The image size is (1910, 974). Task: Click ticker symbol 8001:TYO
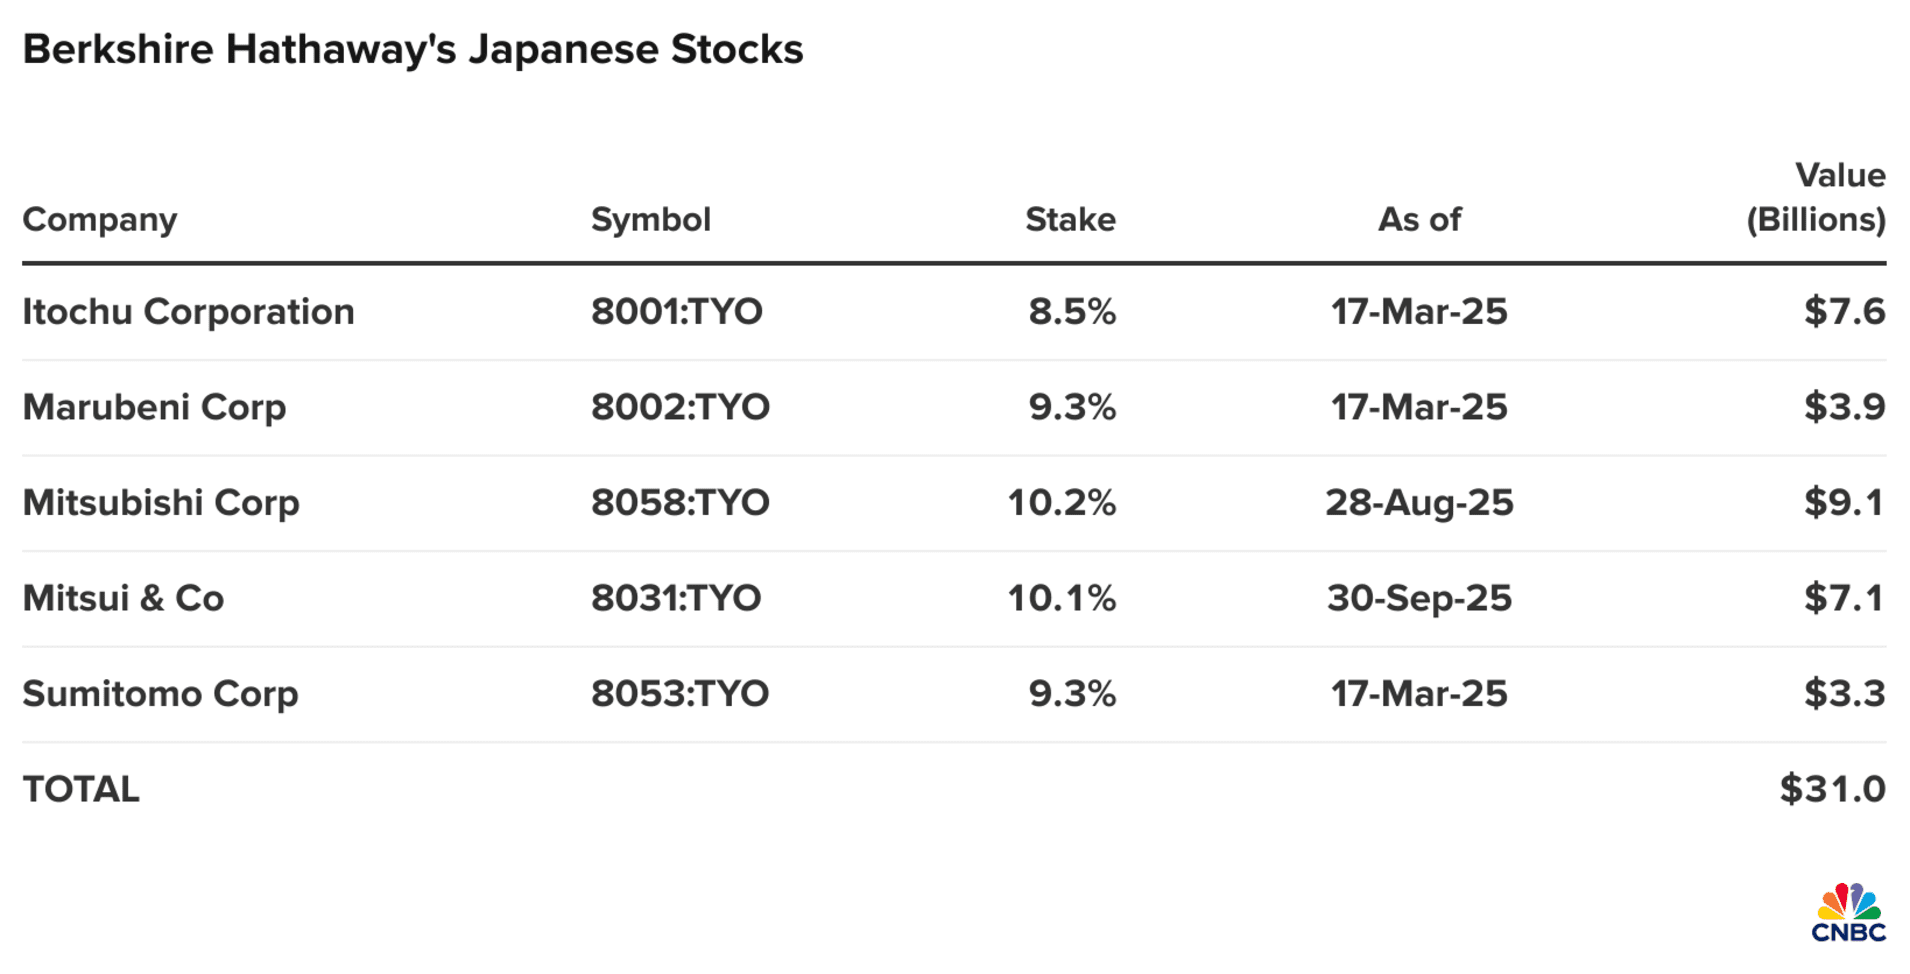click(676, 311)
